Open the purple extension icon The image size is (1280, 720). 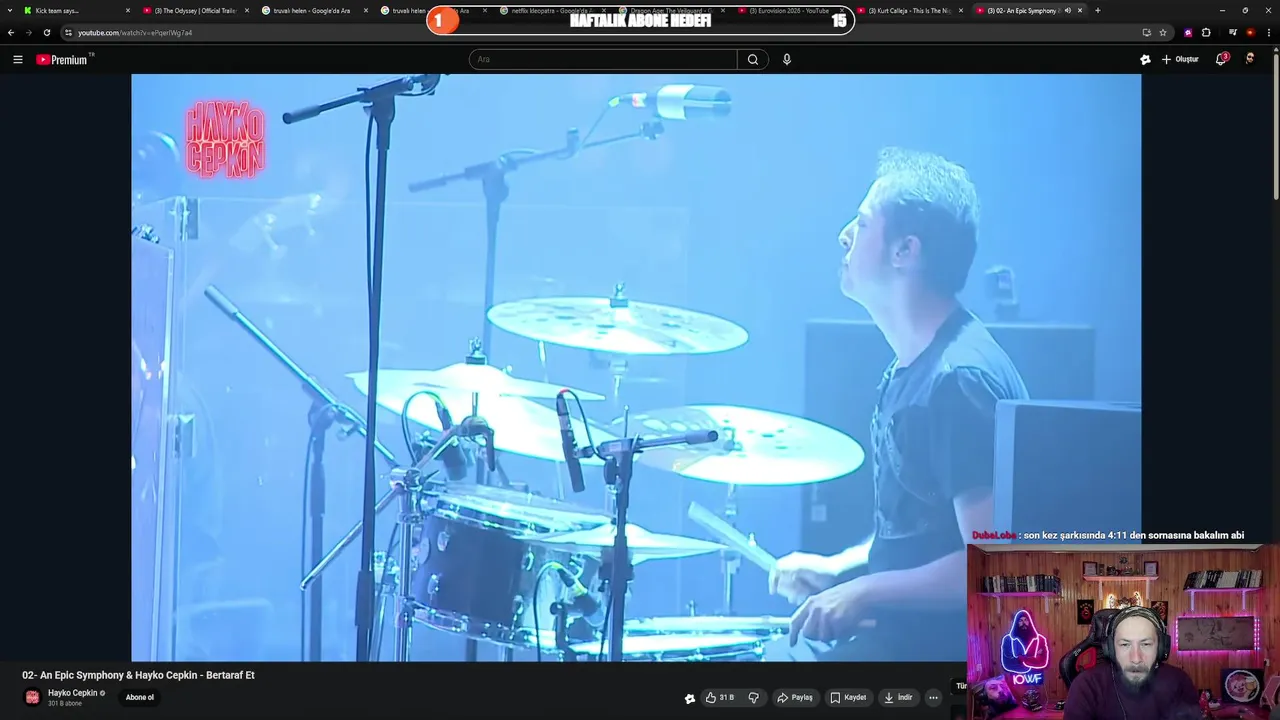pos(1188,32)
